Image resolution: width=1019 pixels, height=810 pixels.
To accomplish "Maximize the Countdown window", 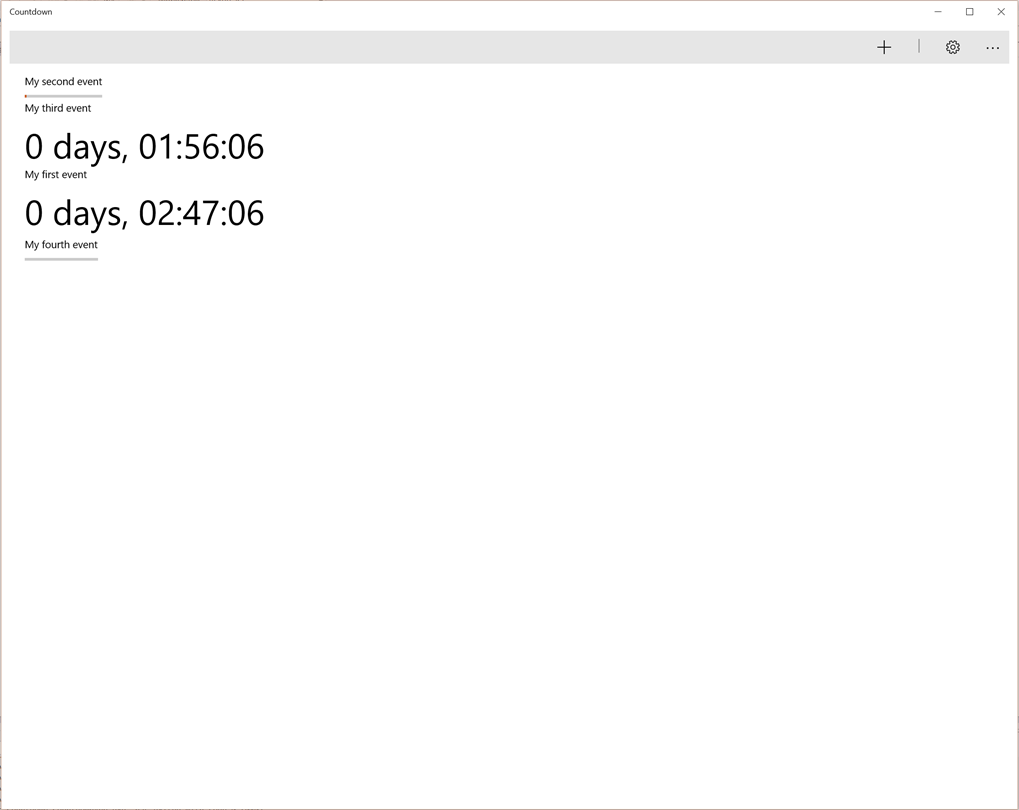I will 969,12.
